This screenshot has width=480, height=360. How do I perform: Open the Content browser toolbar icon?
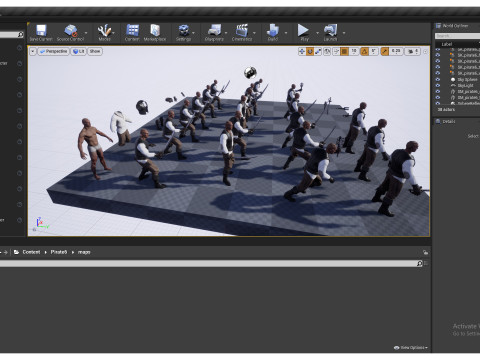coord(132,32)
